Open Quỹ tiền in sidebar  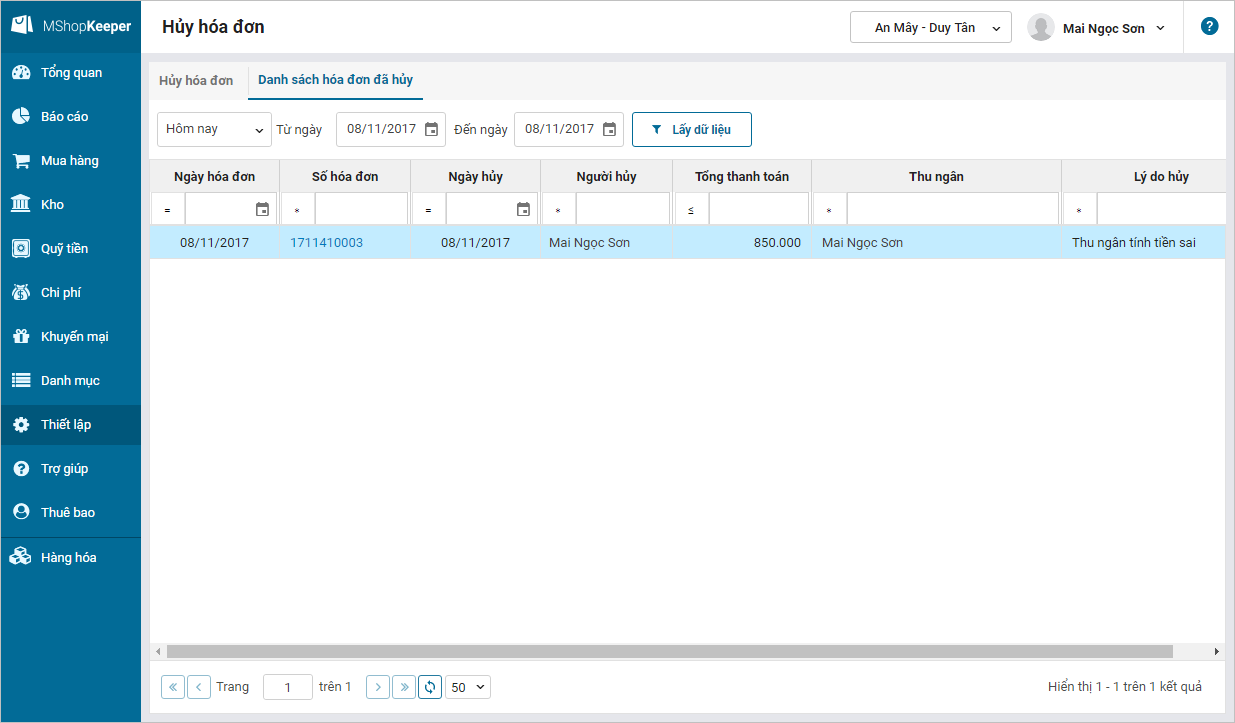64,249
